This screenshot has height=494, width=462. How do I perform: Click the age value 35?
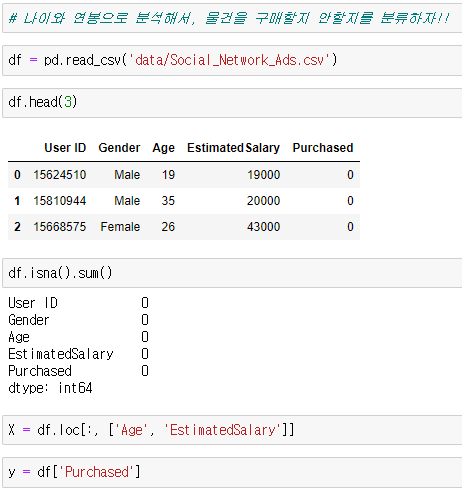pos(168,201)
